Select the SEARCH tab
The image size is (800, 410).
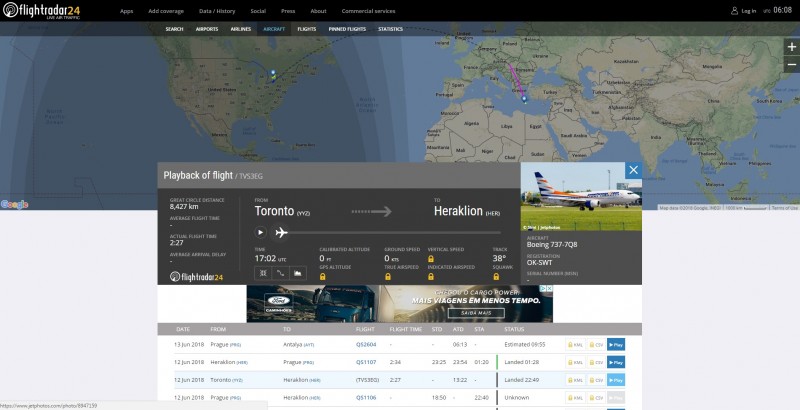[174, 29]
